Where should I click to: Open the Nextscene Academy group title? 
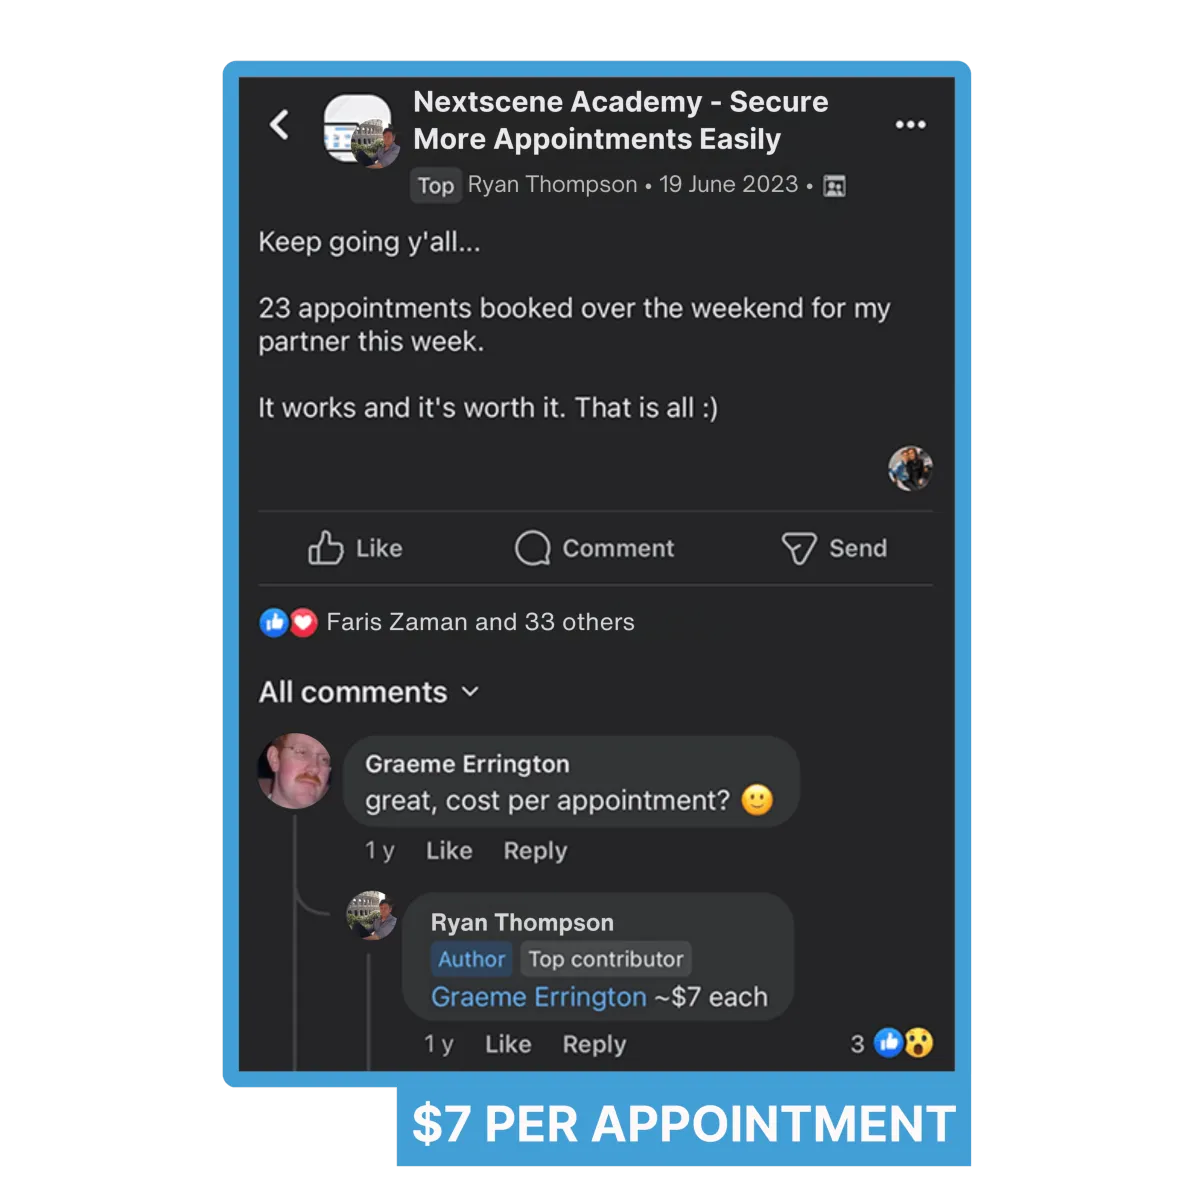[621, 120]
